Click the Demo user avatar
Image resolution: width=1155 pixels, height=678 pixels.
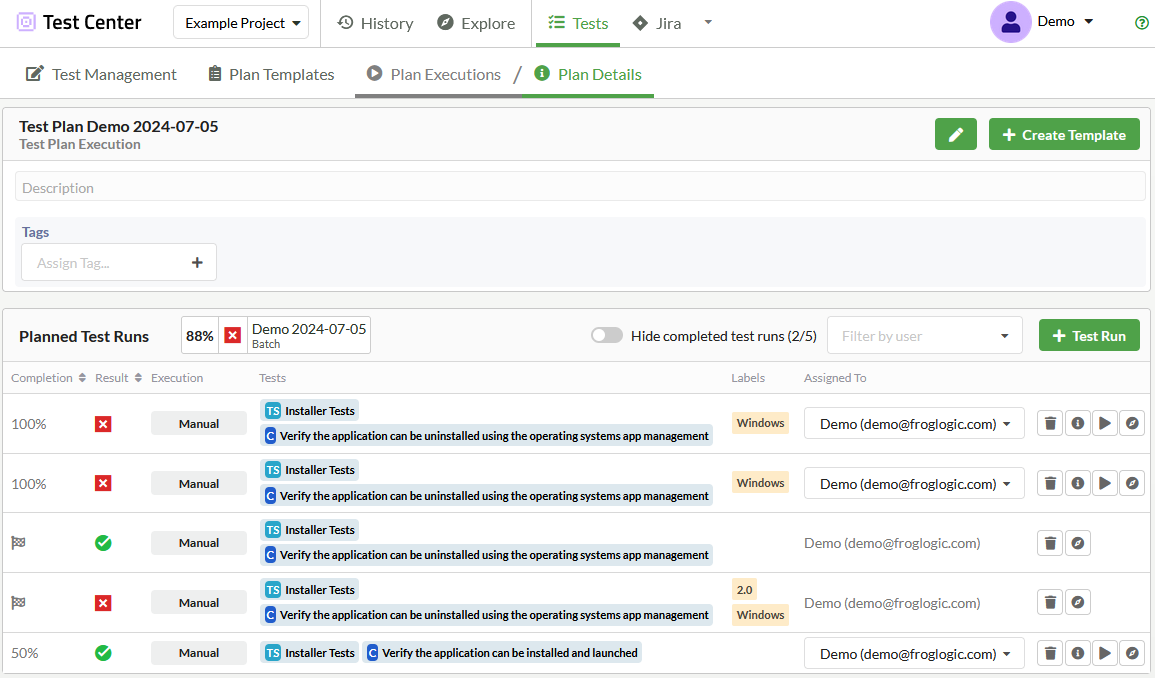1010,22
